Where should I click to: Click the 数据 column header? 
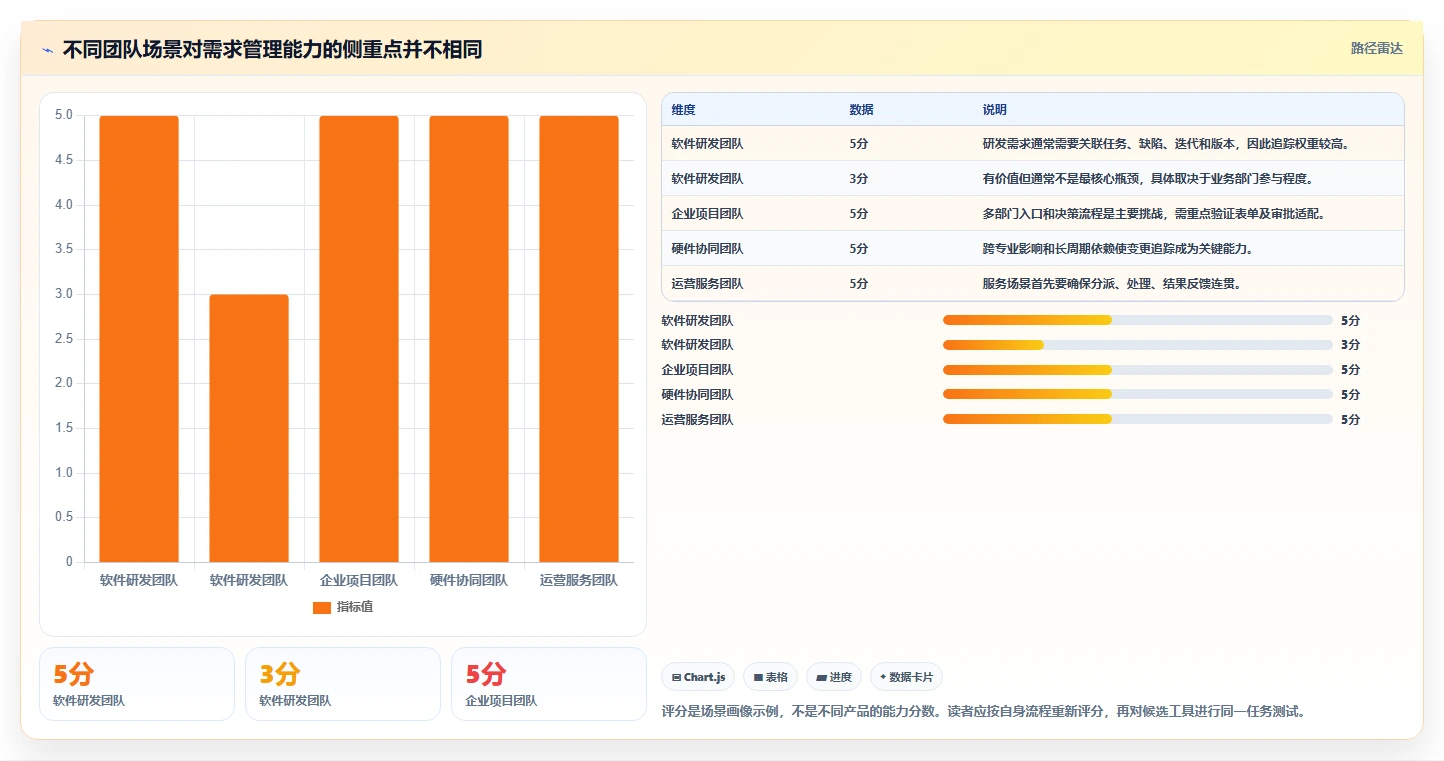(862, 110)
